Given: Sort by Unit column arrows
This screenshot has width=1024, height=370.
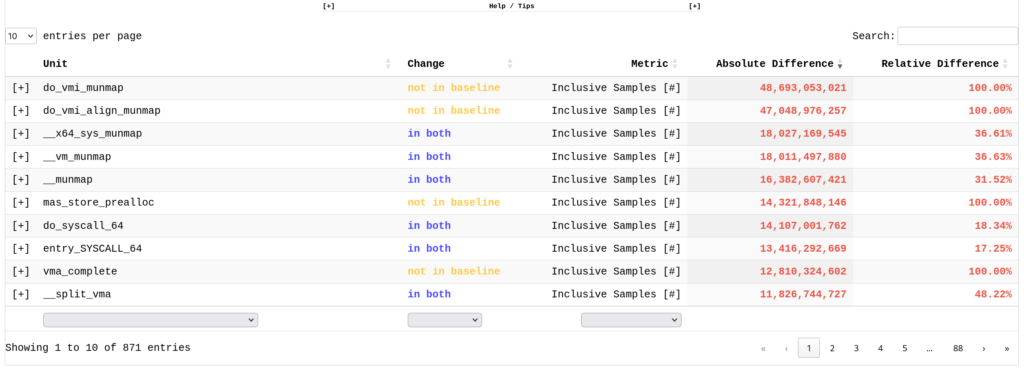Looking at the screenshot, I should (388, 64).
